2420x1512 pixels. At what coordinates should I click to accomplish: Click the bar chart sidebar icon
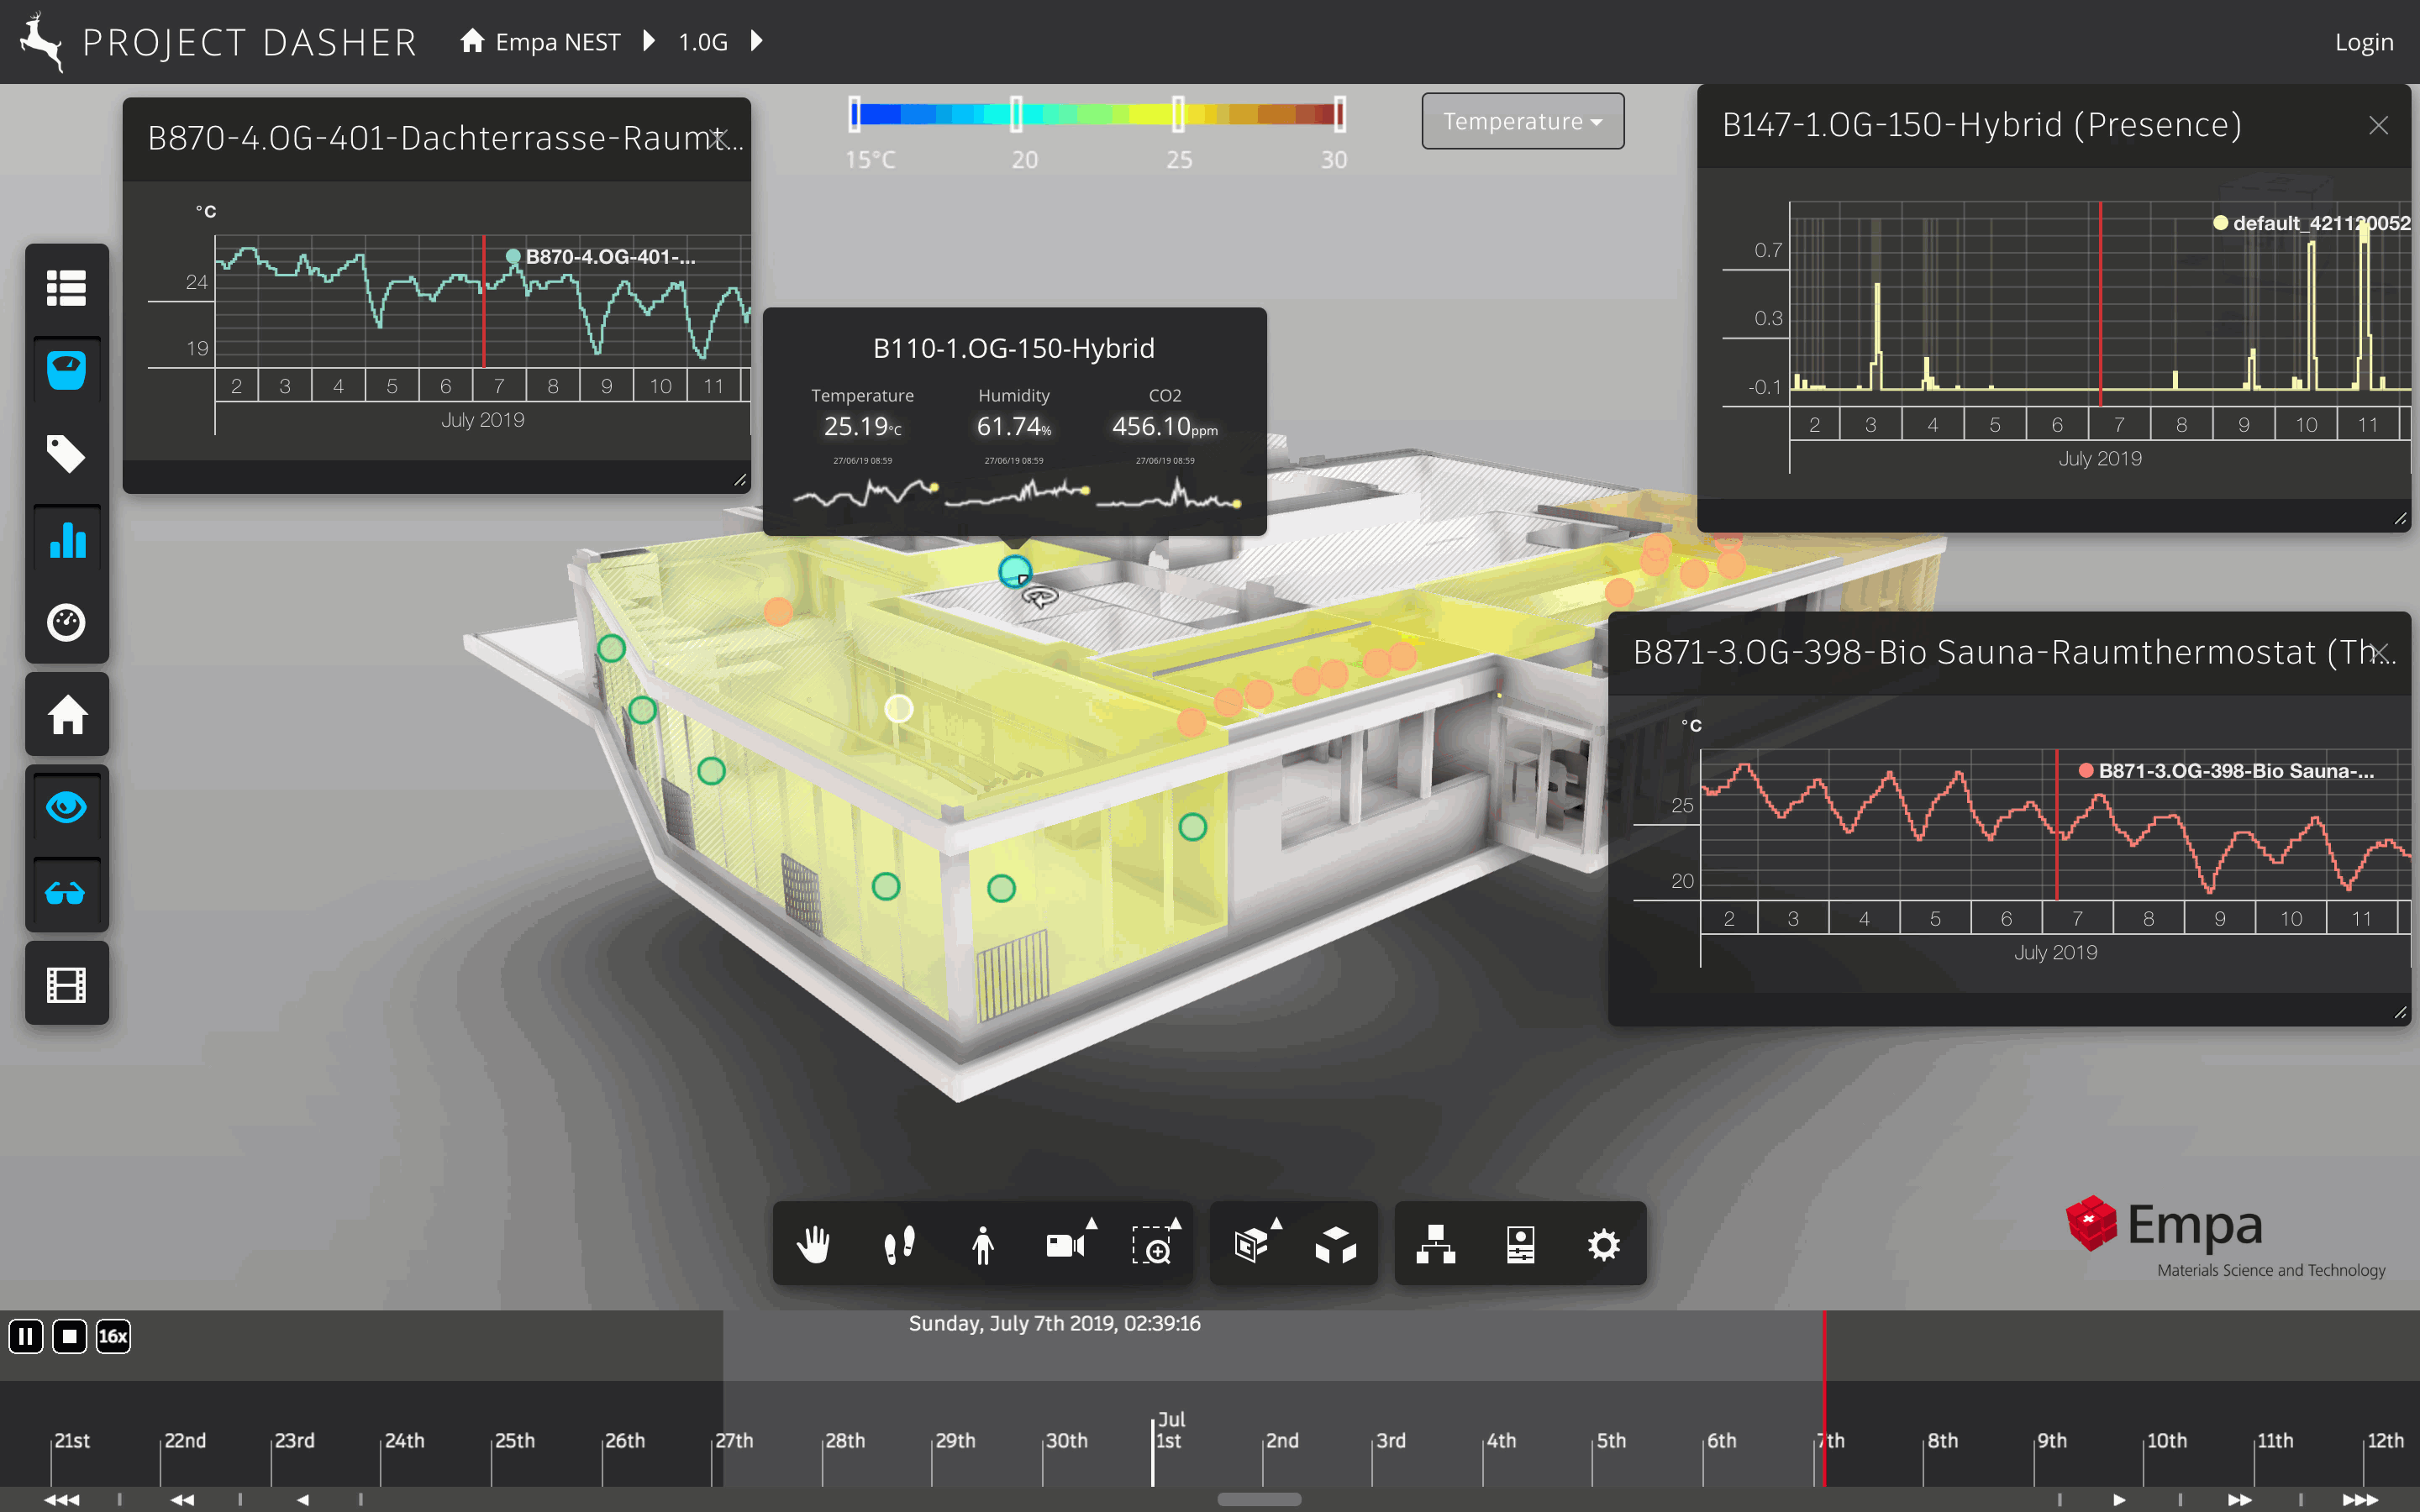point(67,541)
